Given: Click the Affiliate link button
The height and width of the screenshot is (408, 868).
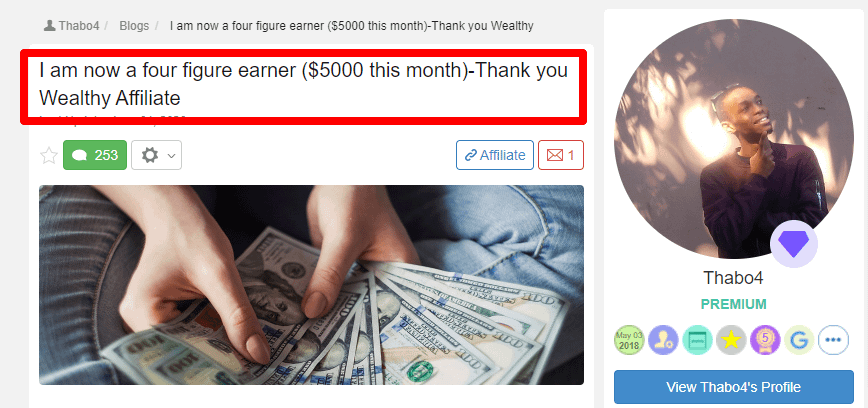Looking at the screenshot, I should pos(495,155).
